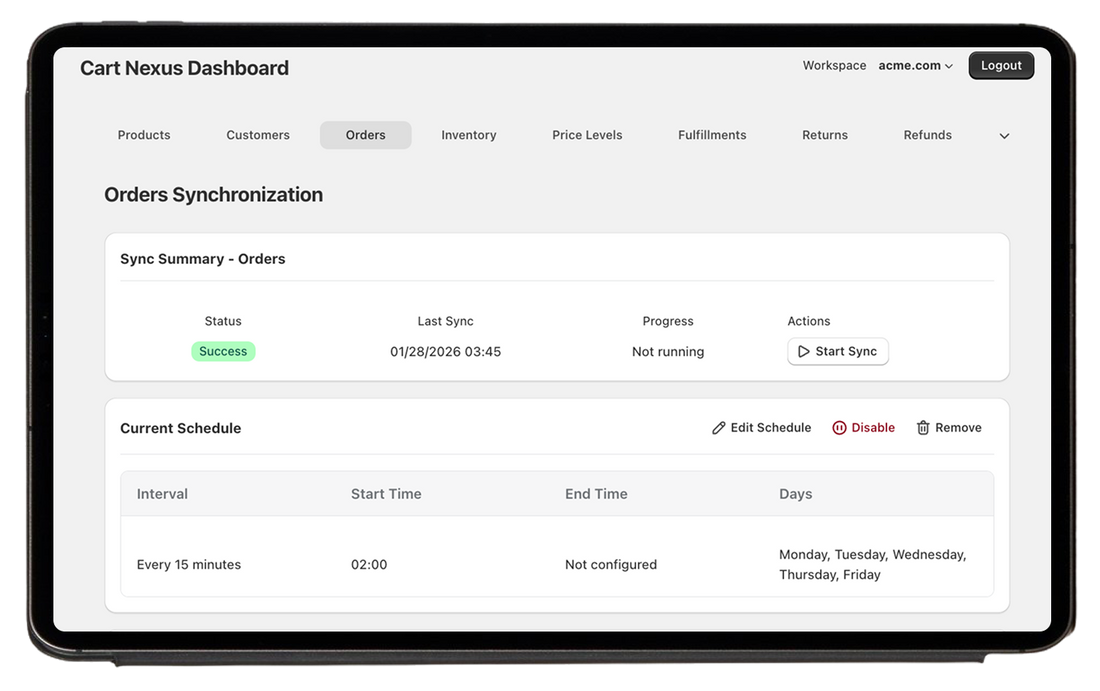Image resolution: width=1100 pixels, height=691 pixels.
Task: Expand the hidden tabs chevron
Action: [1003, 135]
